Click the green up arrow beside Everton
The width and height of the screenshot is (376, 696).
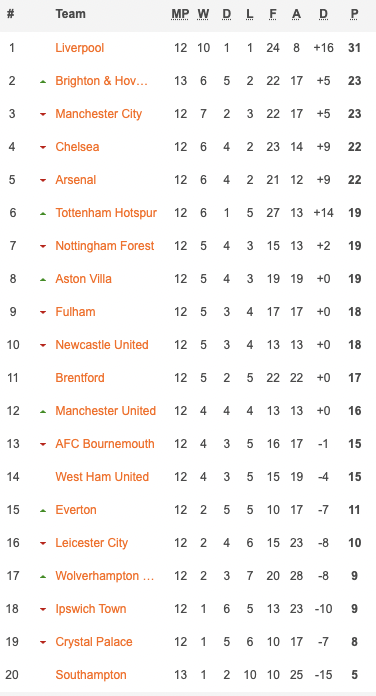pyautogui.click(x=43, y=510)
